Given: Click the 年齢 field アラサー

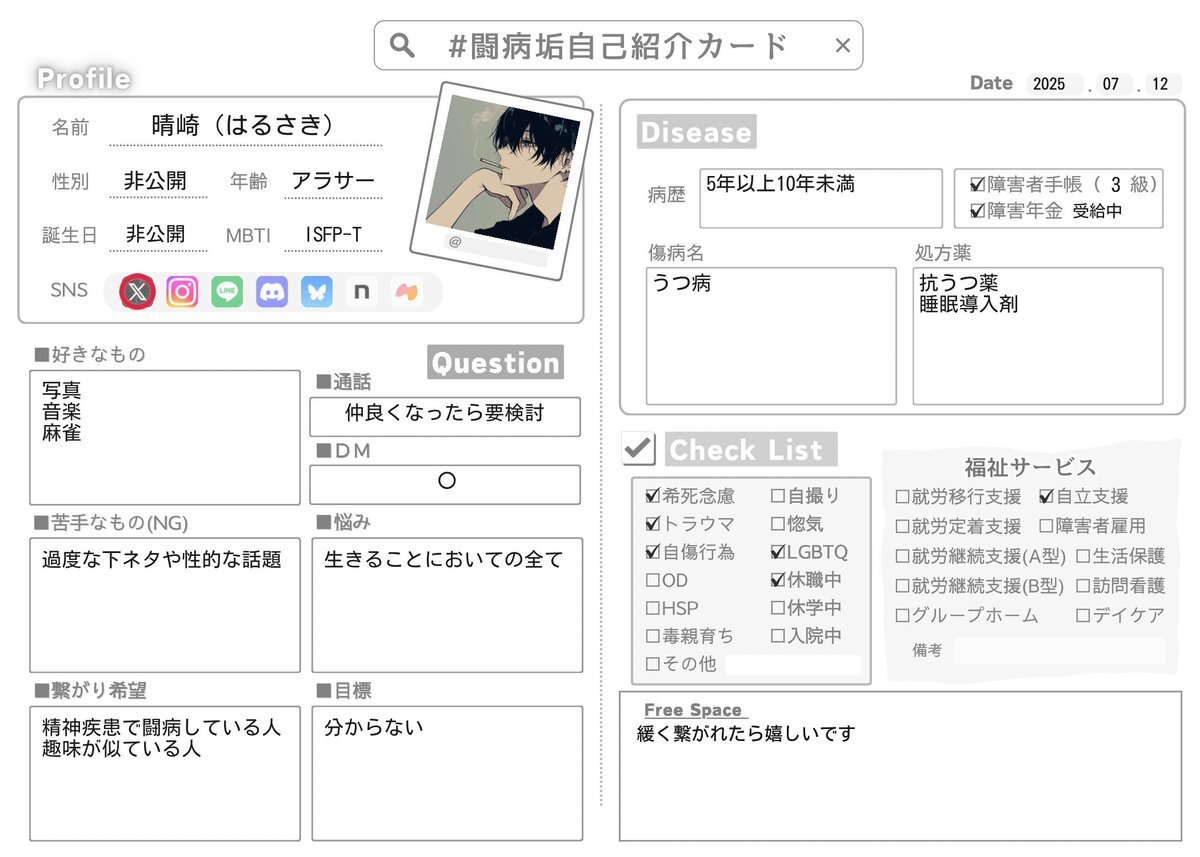Looking at the screenshot, I should [x=333, y=181].
